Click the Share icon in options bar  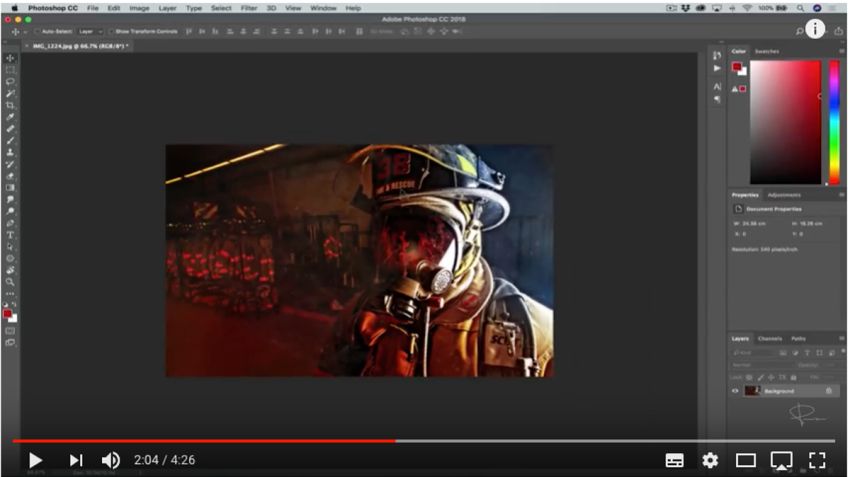coord(839,31)
